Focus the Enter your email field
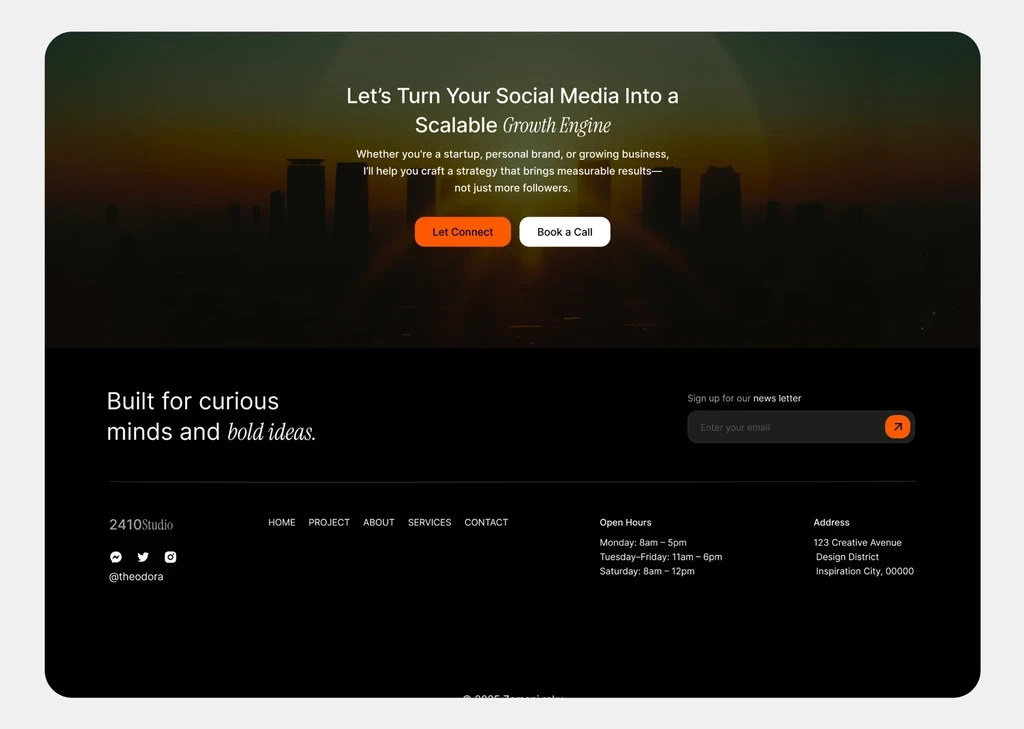This screenshot has width=1024, height=729. pos(801,427)
